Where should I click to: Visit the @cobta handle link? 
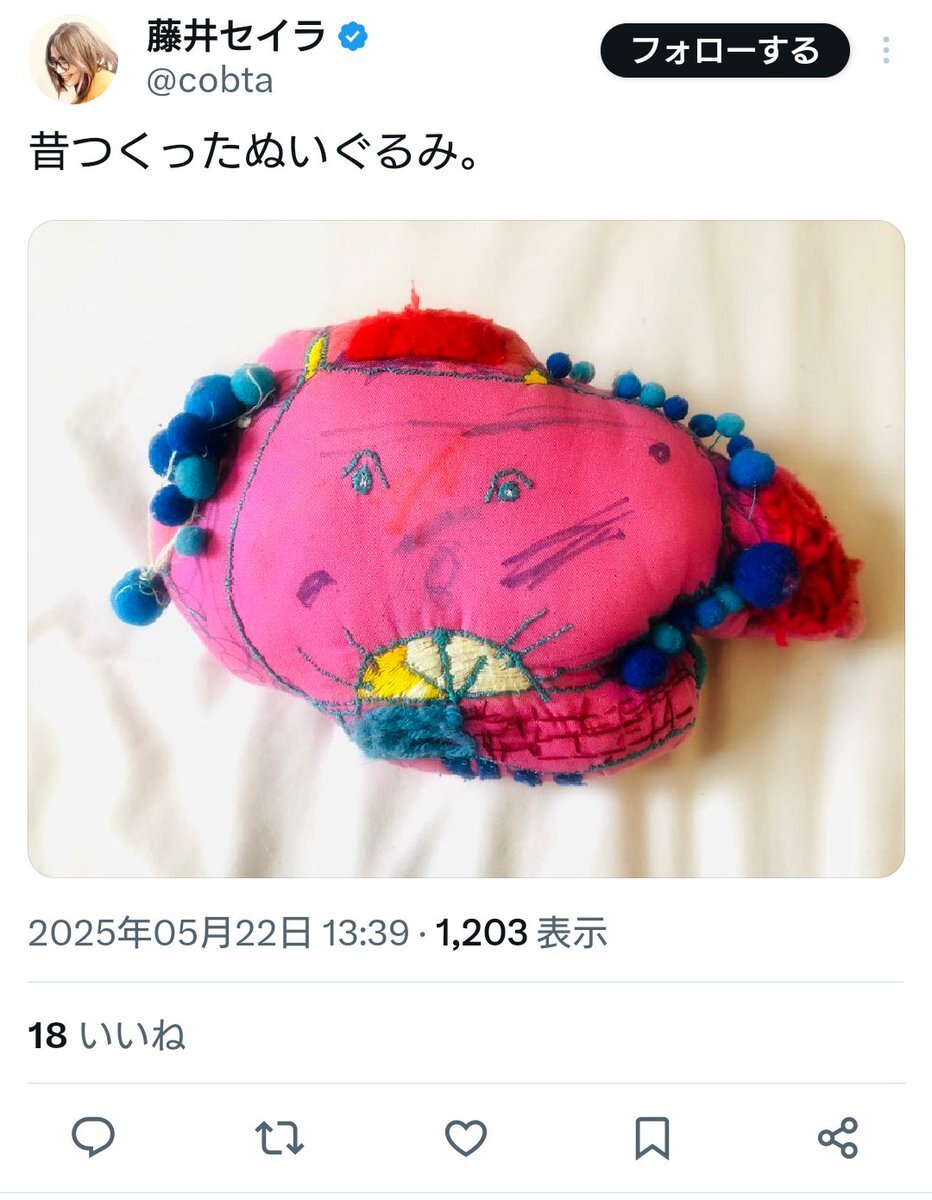(210, 81)
